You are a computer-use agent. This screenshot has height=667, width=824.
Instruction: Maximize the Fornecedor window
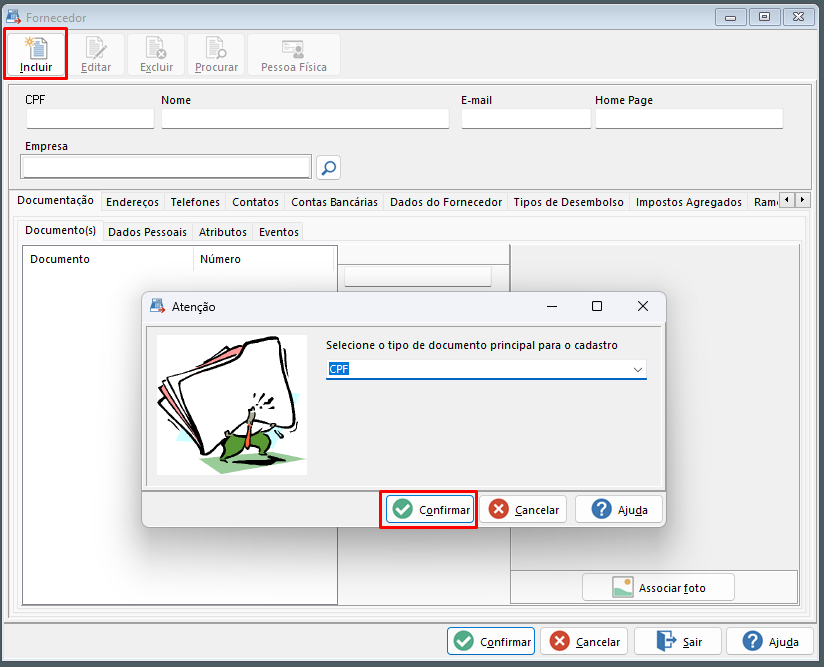(x=765, y=17)
